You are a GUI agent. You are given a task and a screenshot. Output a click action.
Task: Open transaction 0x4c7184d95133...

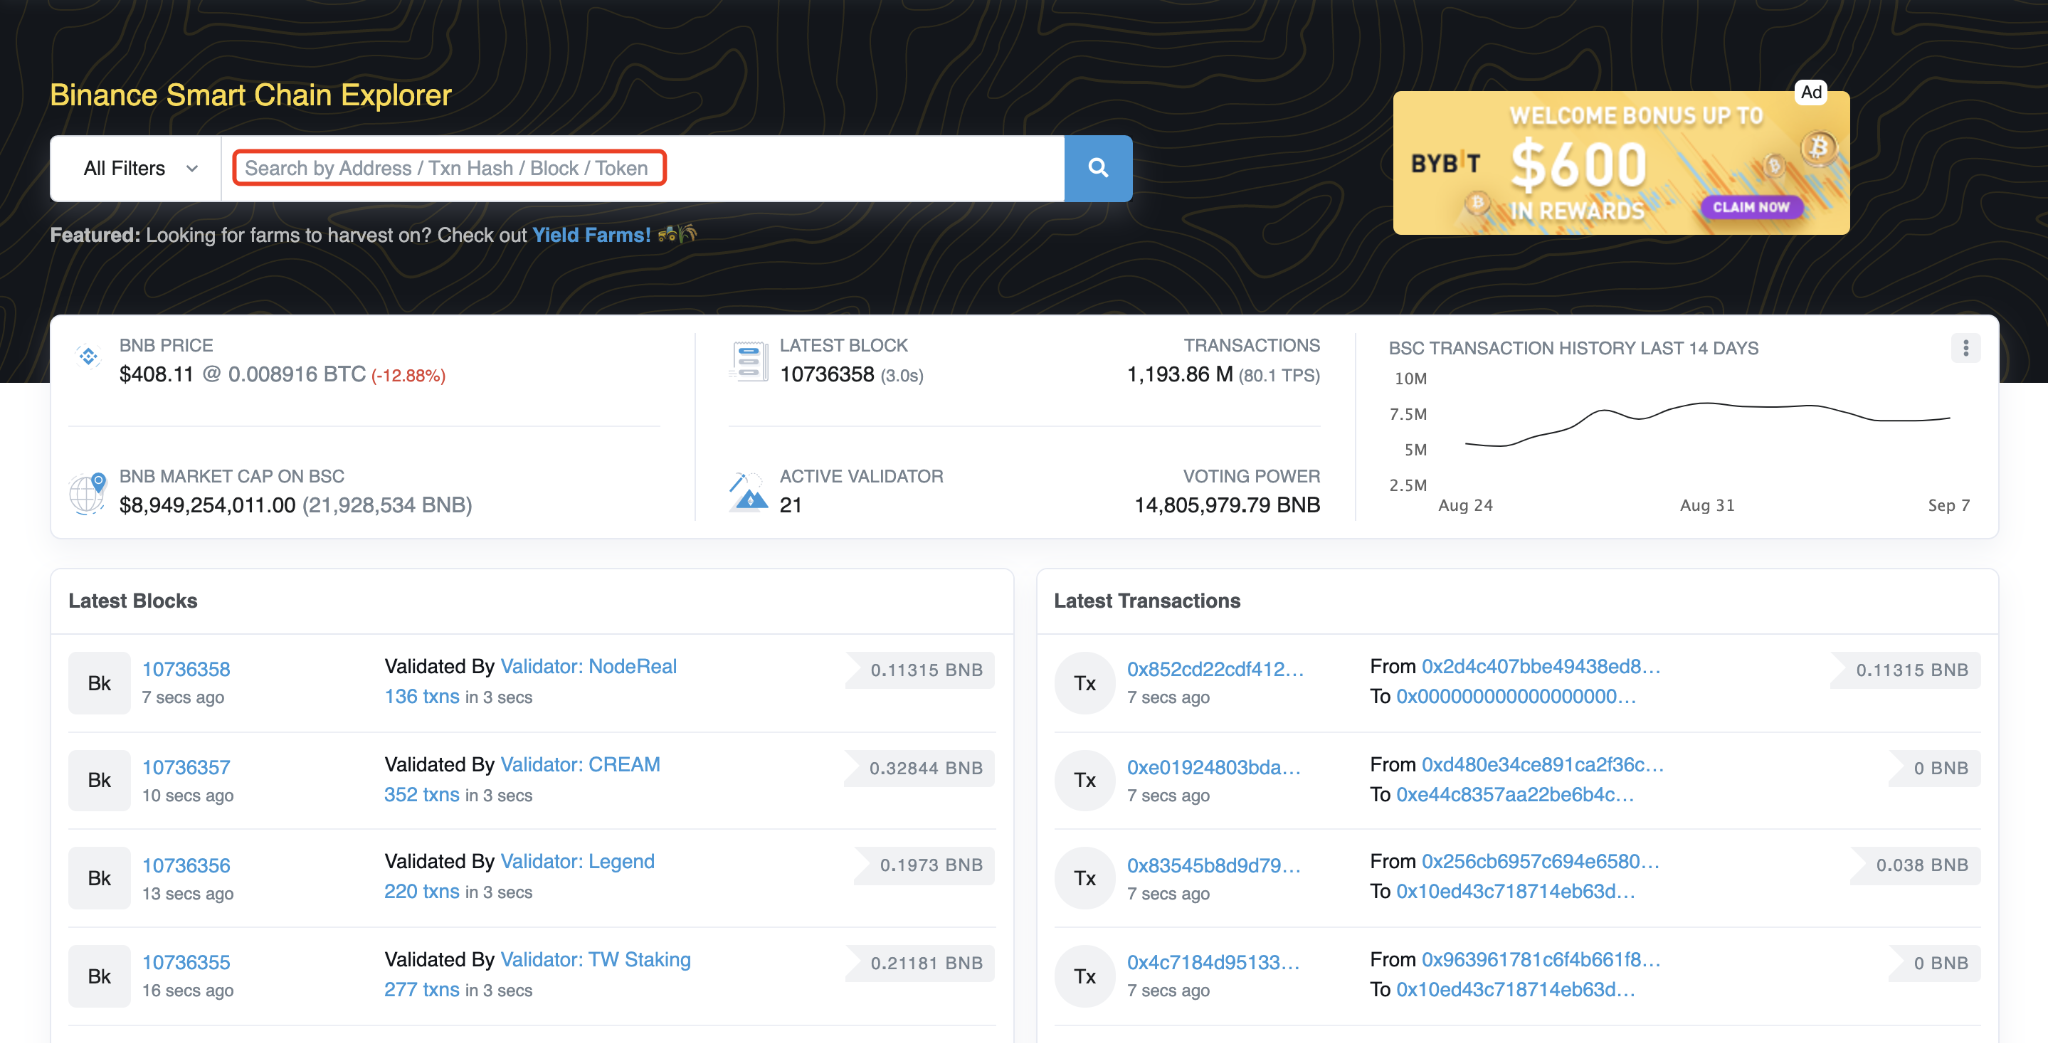click(x=1213, y=962)
